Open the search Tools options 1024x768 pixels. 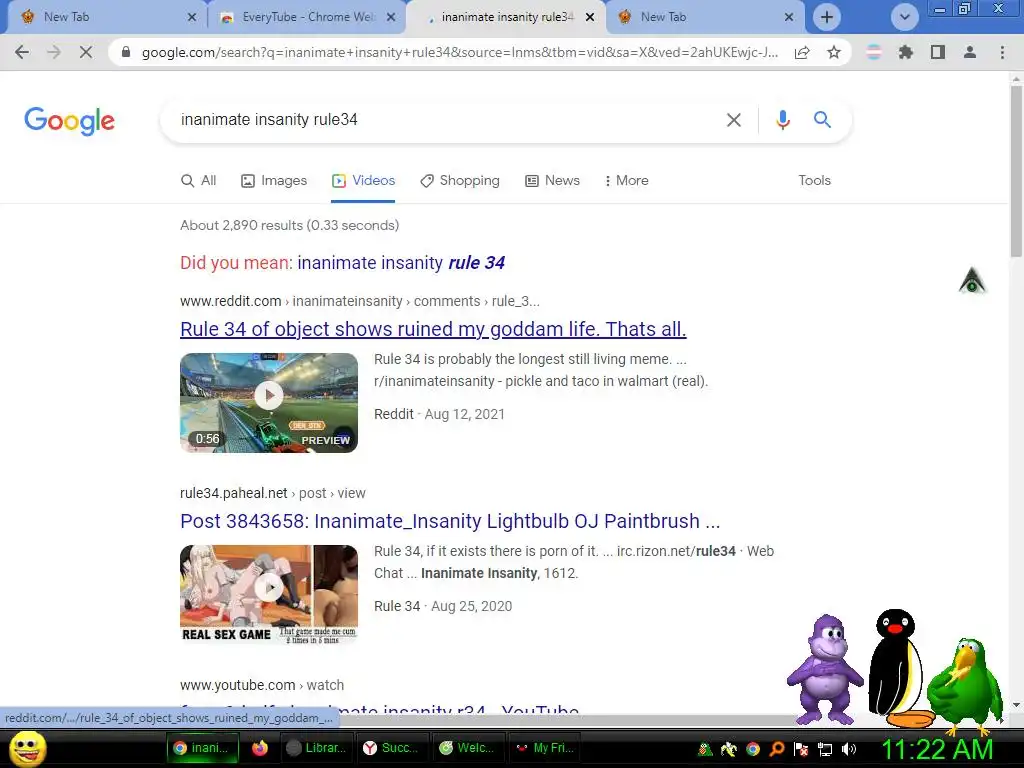point(814,180)
